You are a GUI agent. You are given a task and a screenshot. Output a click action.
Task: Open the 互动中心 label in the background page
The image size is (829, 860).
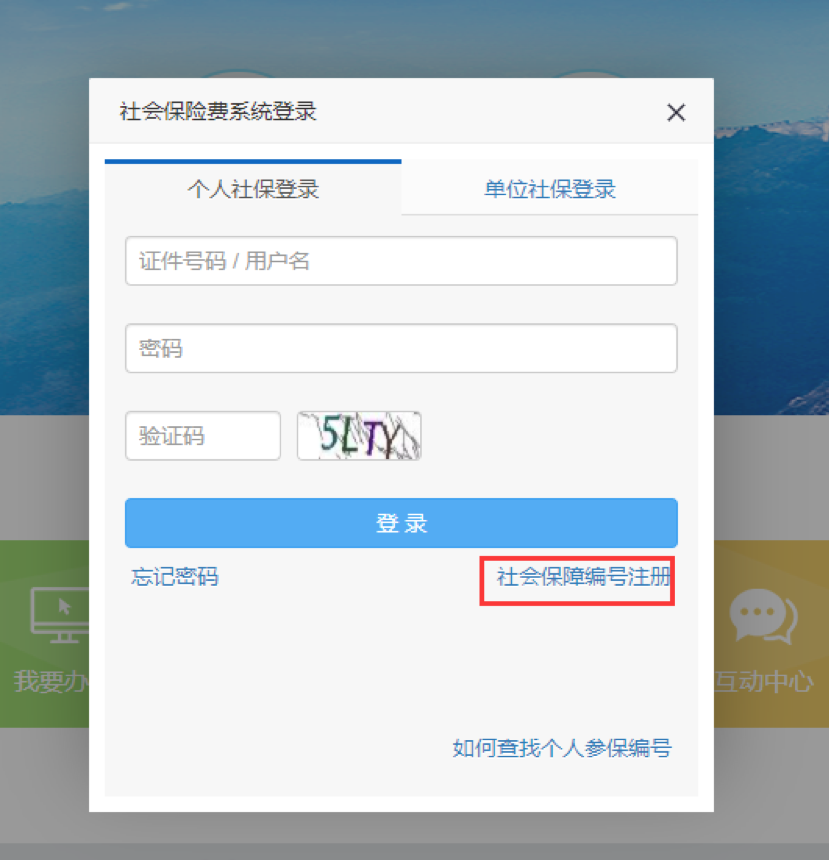(x=763, y=681)
